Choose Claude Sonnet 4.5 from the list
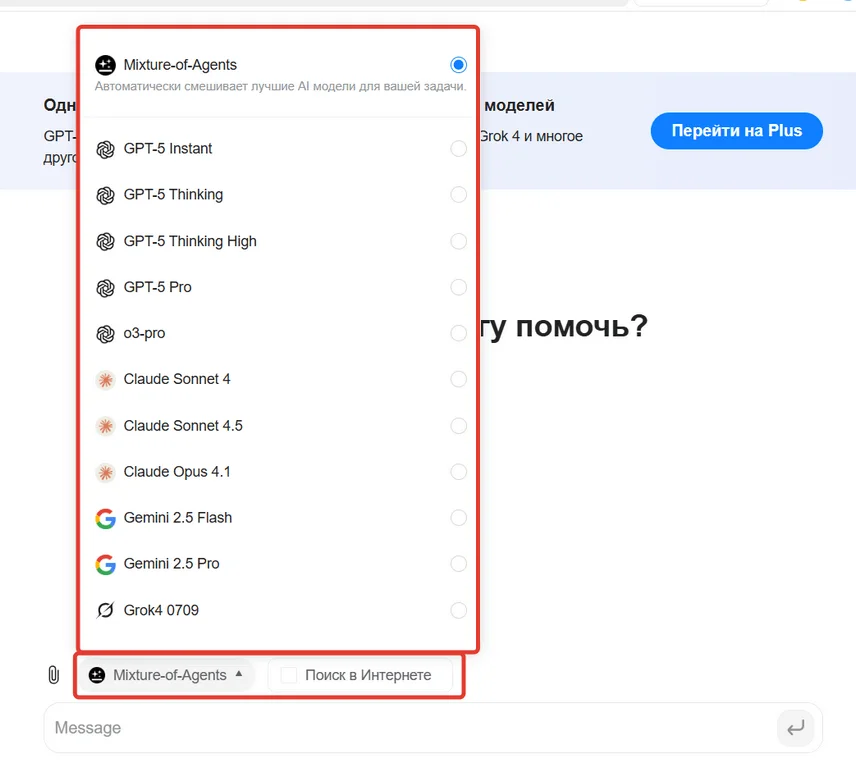Viewport: 856px width, 768px height. (183, 426)
